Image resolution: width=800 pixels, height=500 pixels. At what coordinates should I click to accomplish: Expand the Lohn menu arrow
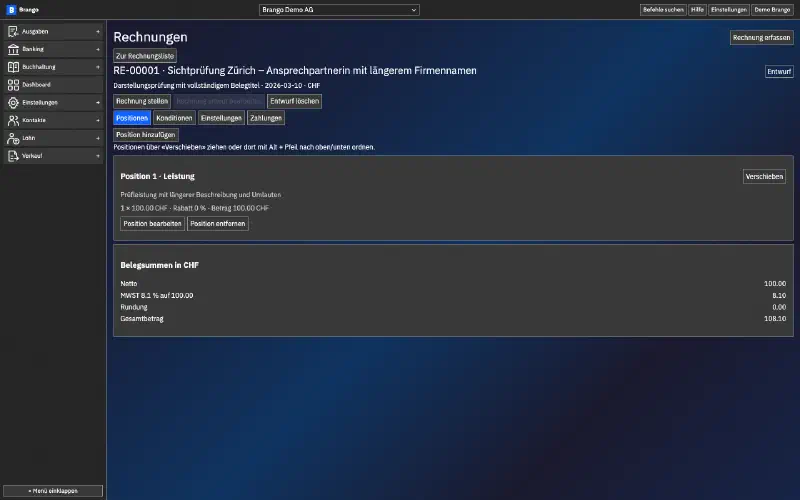(x=97, y=138)
